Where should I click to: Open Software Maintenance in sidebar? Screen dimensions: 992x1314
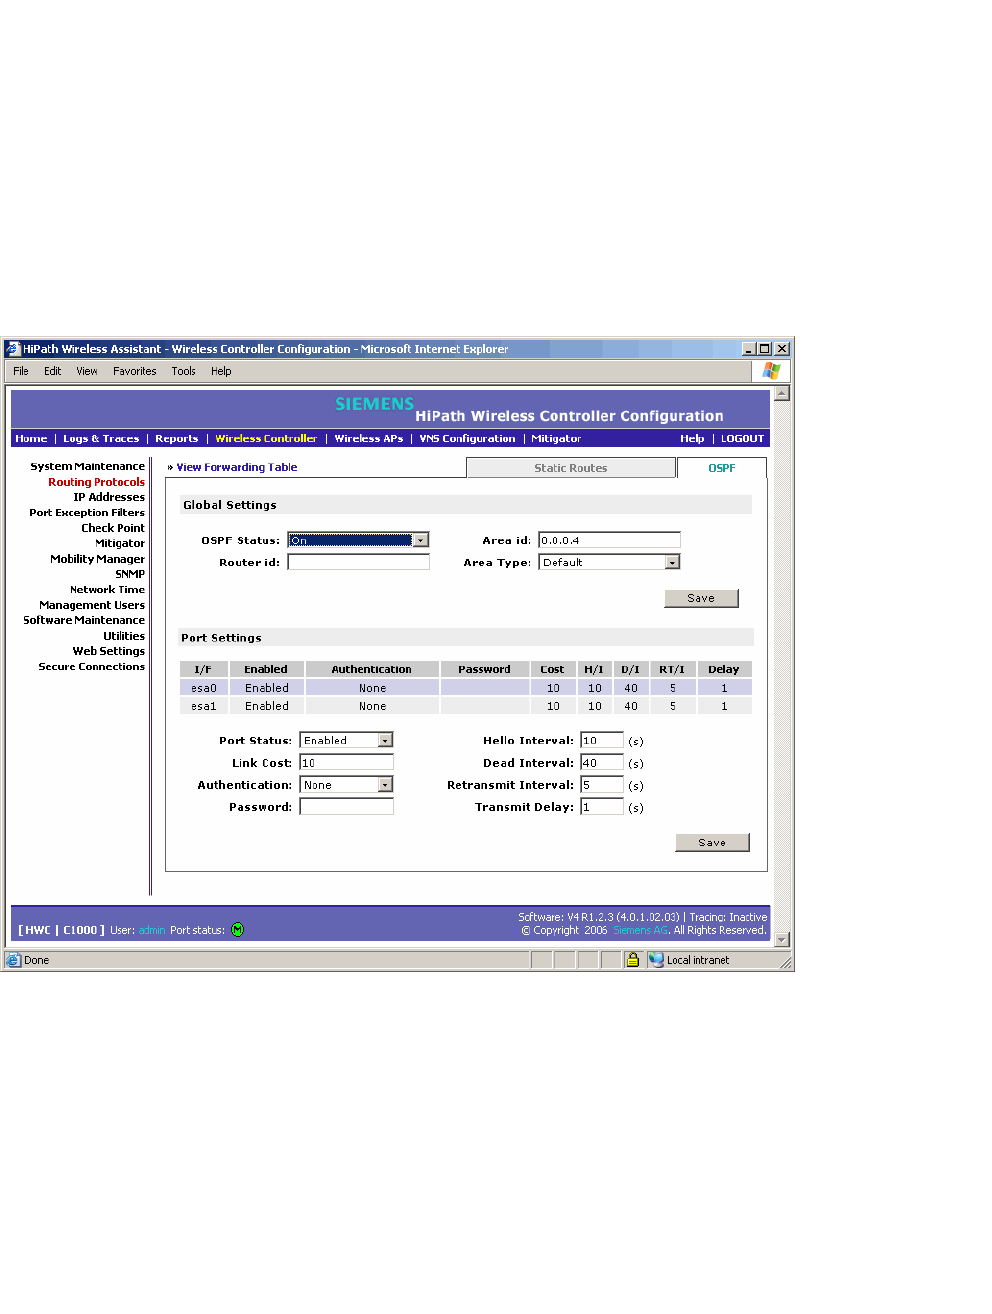[84, 620]
